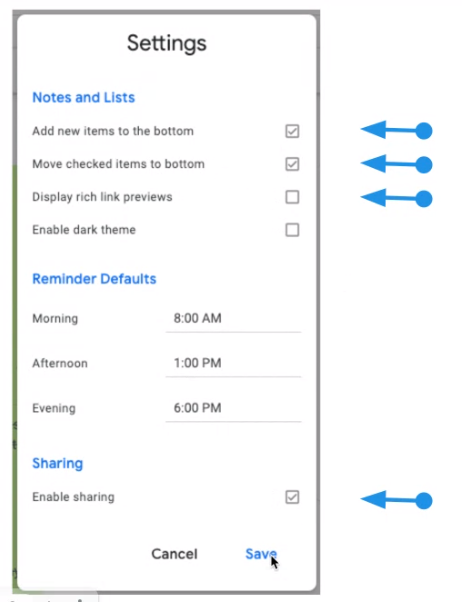Click the Settings dialog title
The height and width of the screenshot is (602, 462).
pos(167,43)
